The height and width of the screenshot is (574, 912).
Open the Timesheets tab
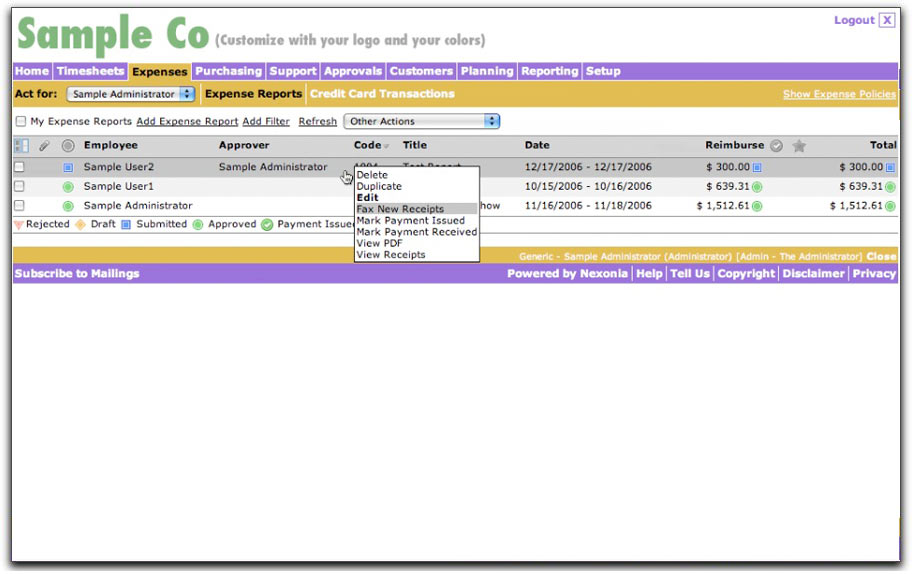[x=90, y=71]
